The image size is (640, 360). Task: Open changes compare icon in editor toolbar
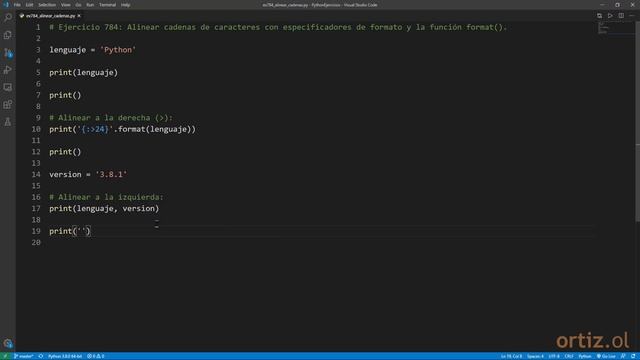(599, 16)
